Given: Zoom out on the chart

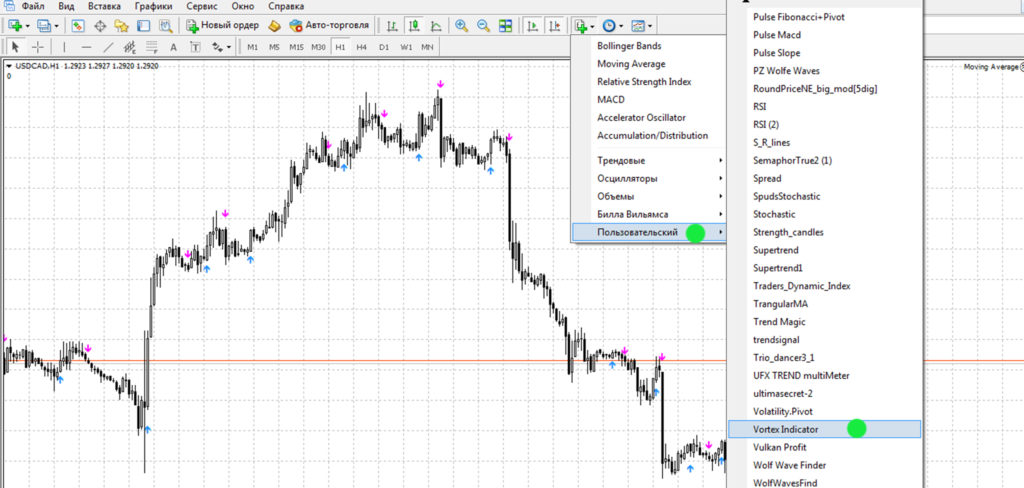Looking at the screenshot, I should point(483,26).
